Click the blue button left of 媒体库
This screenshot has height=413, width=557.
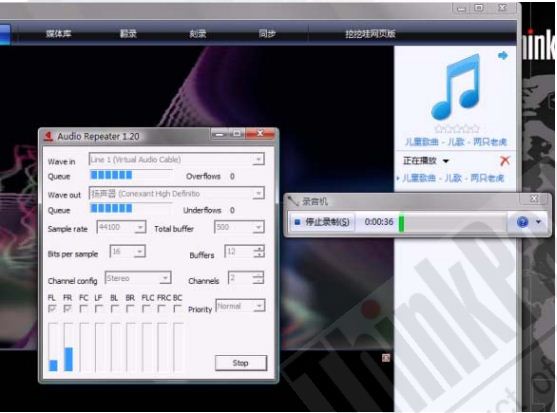tap(4, 34)
